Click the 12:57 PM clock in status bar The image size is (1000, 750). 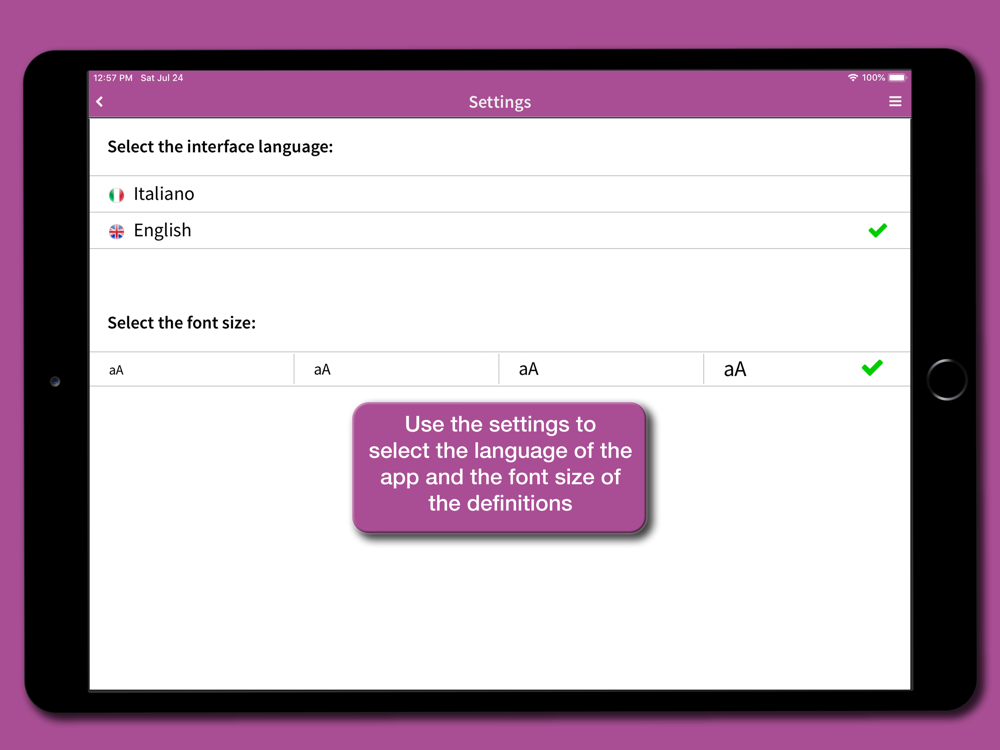click(113, 78)
